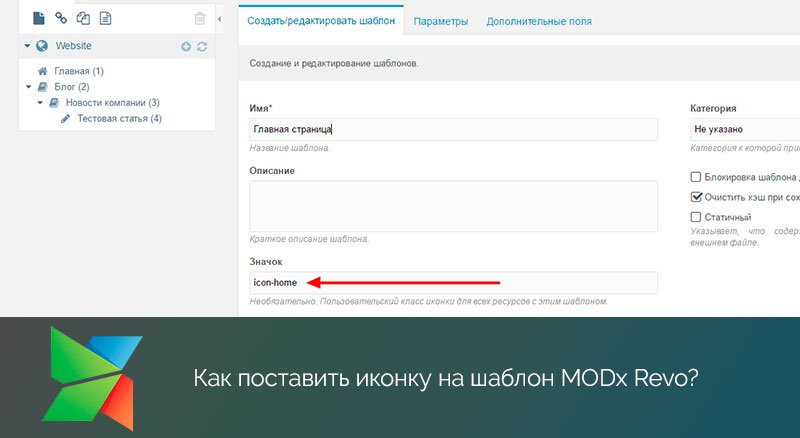The width and height of the screenshot is (800, 438).
Task: Select Тестовая статья (4) resource
Action: (x=119, y=118)
